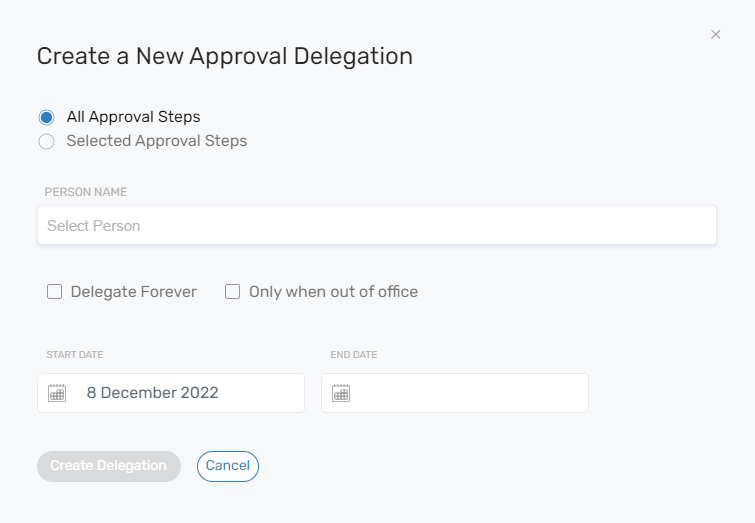Click the "Only when out of office" label
Screen dimensions: 755x523
pos(333,292)
